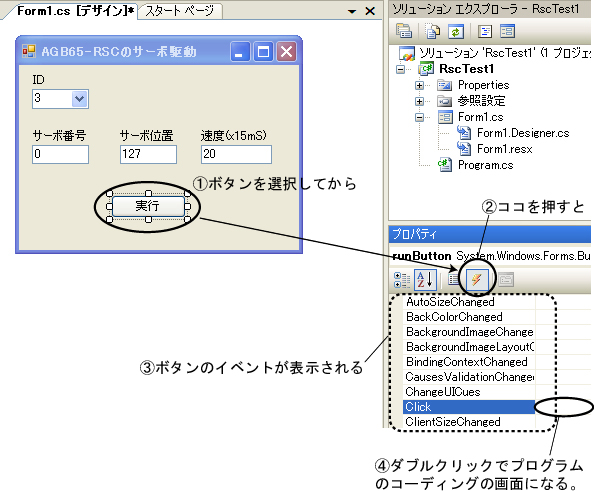Viewport: 594px width, 491px height.
Task: Expand the Properties folder node
Action: 419,85
